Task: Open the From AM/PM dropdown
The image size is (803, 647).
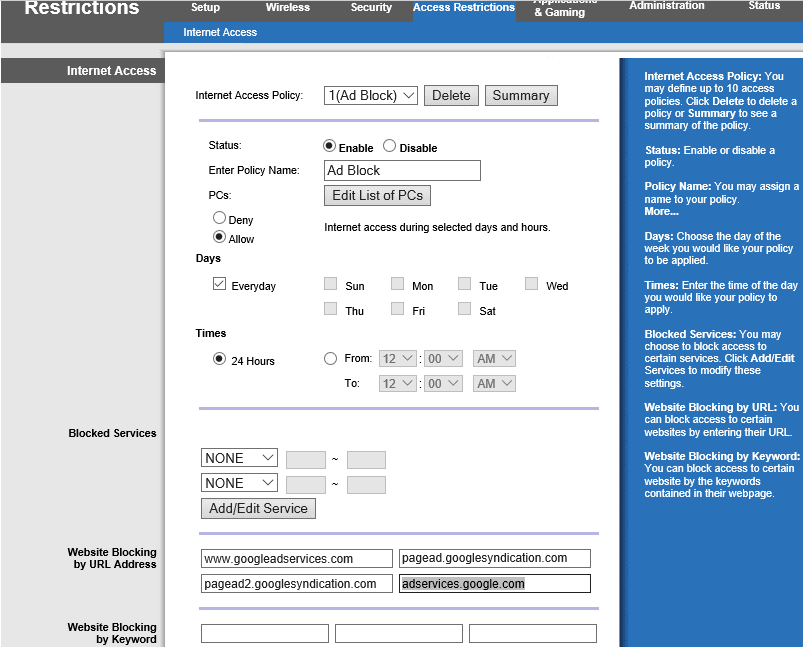Action: pyautogui.click(x=494, y=359)
